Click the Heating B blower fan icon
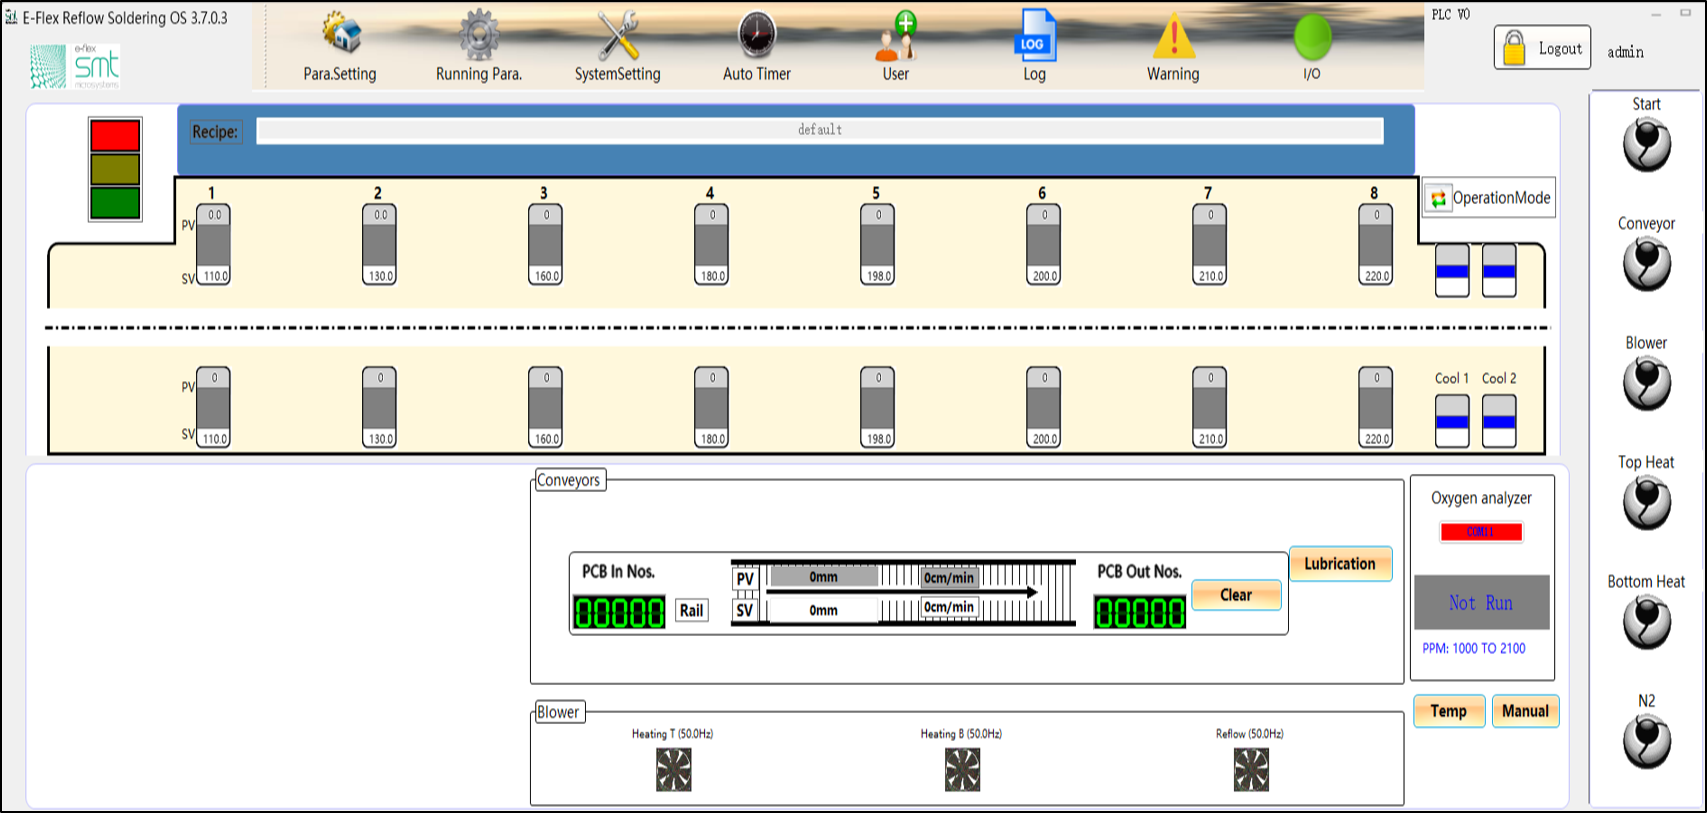Viewport: 1707px width, 813px height. [962, 770]
